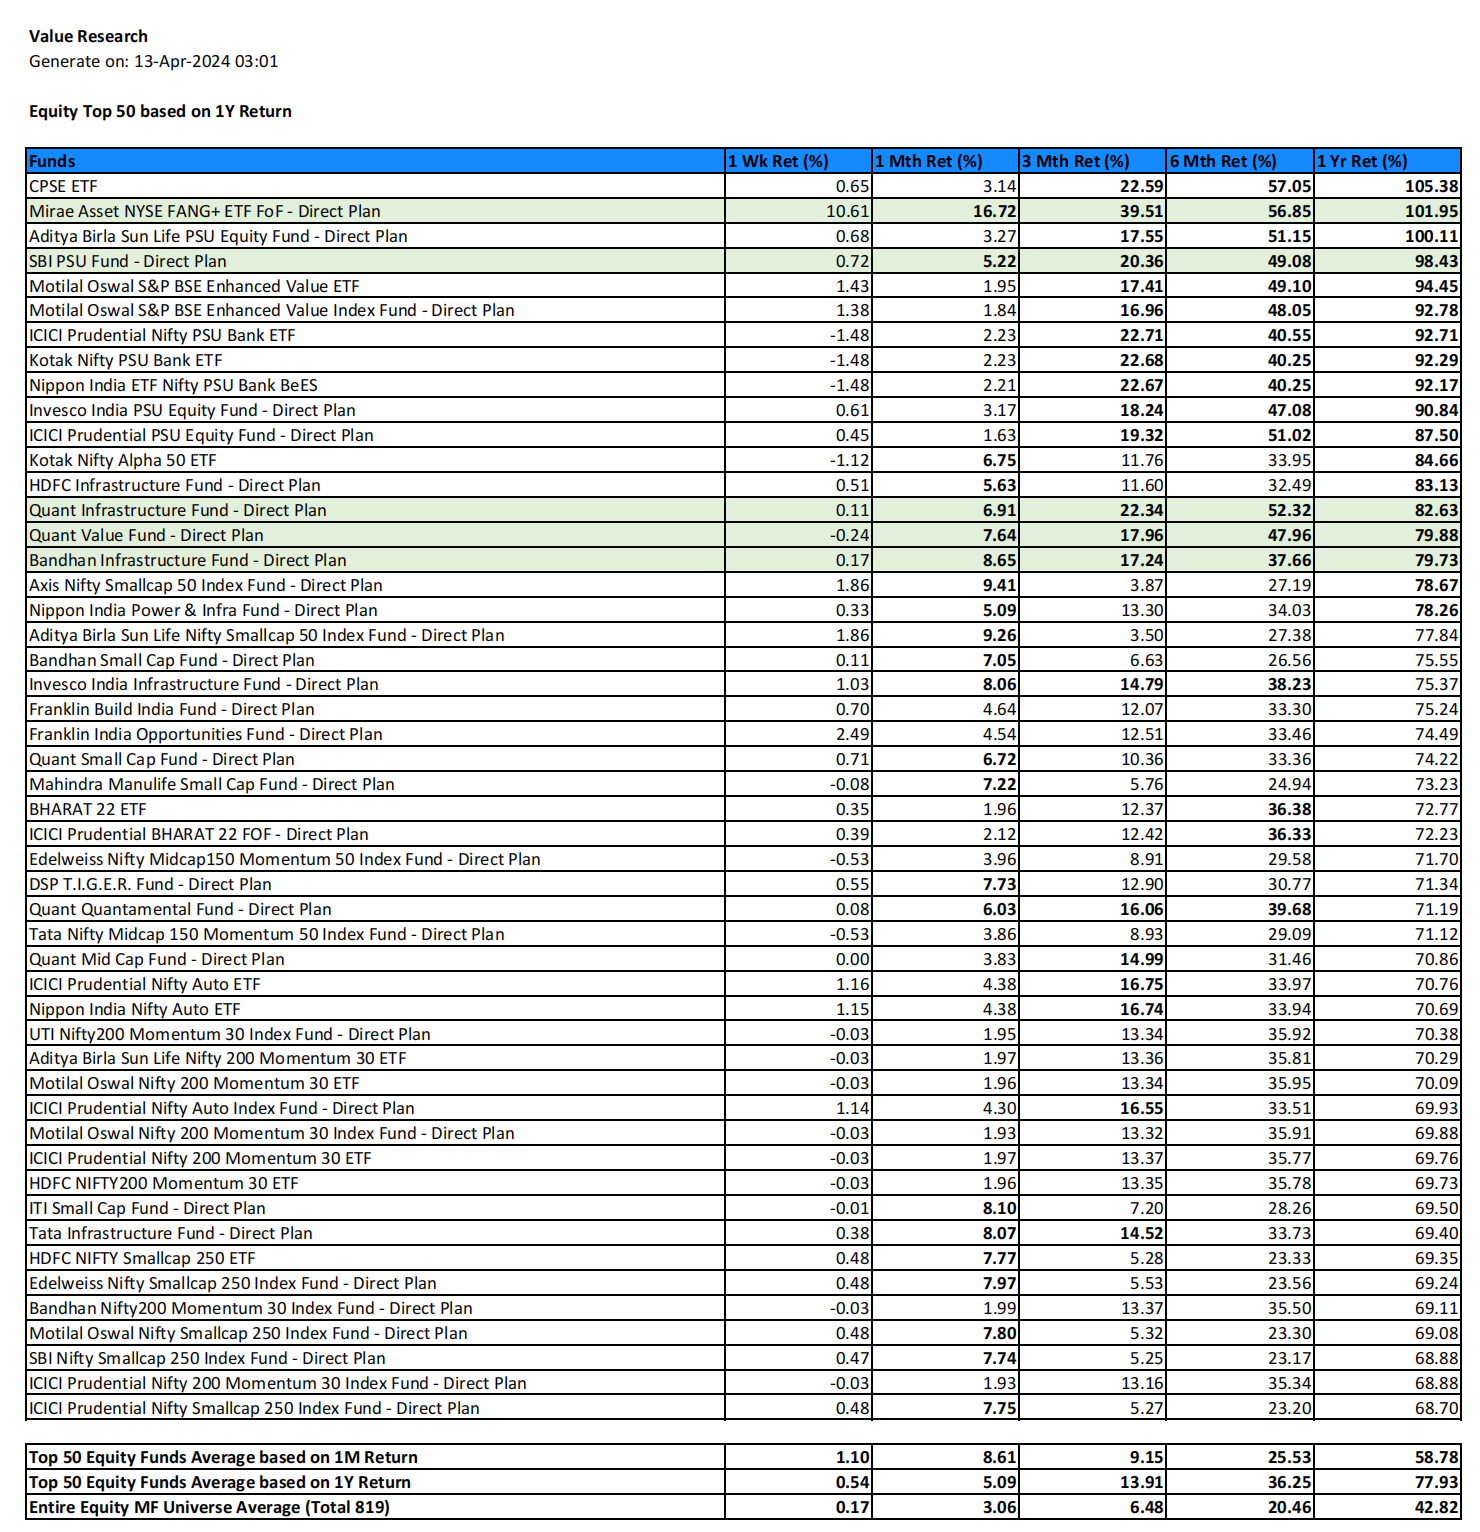The height and width of the screenshot is (1532, 1480).
Task: Click Franklin Build India Fund - Direct Plan
Action: point(172,709)
